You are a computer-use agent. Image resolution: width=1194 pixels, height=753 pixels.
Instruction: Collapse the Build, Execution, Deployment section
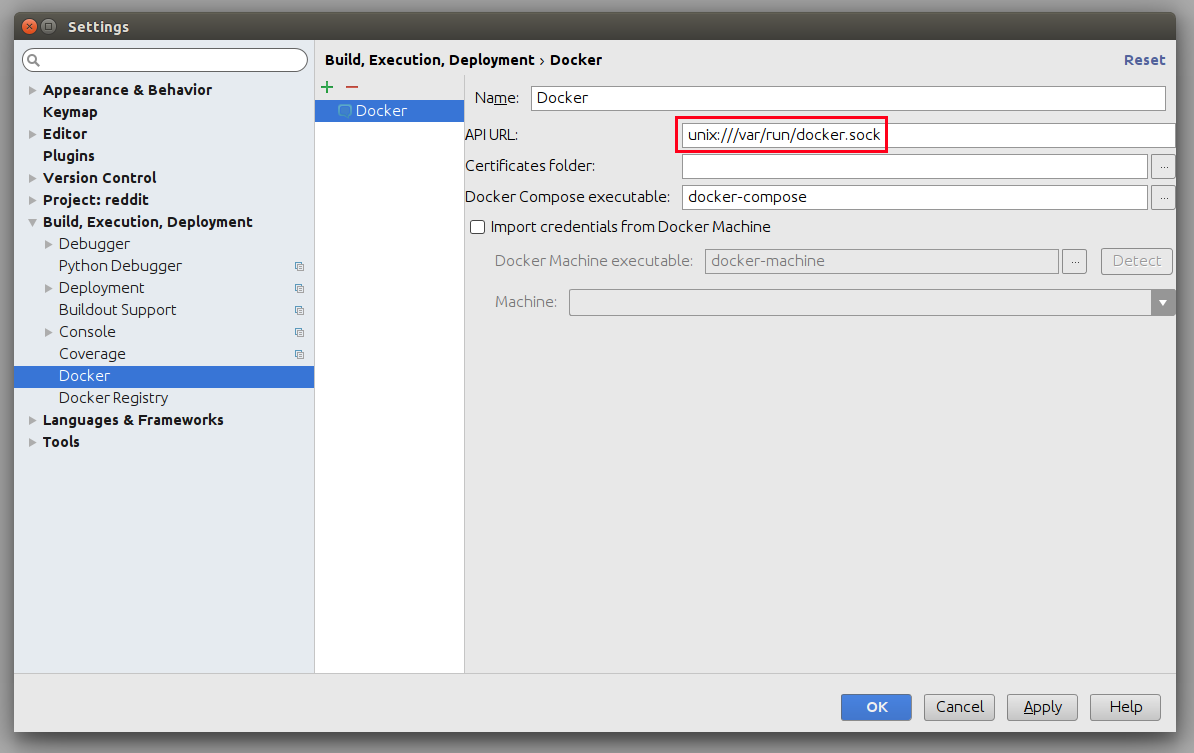pos(32,221)
